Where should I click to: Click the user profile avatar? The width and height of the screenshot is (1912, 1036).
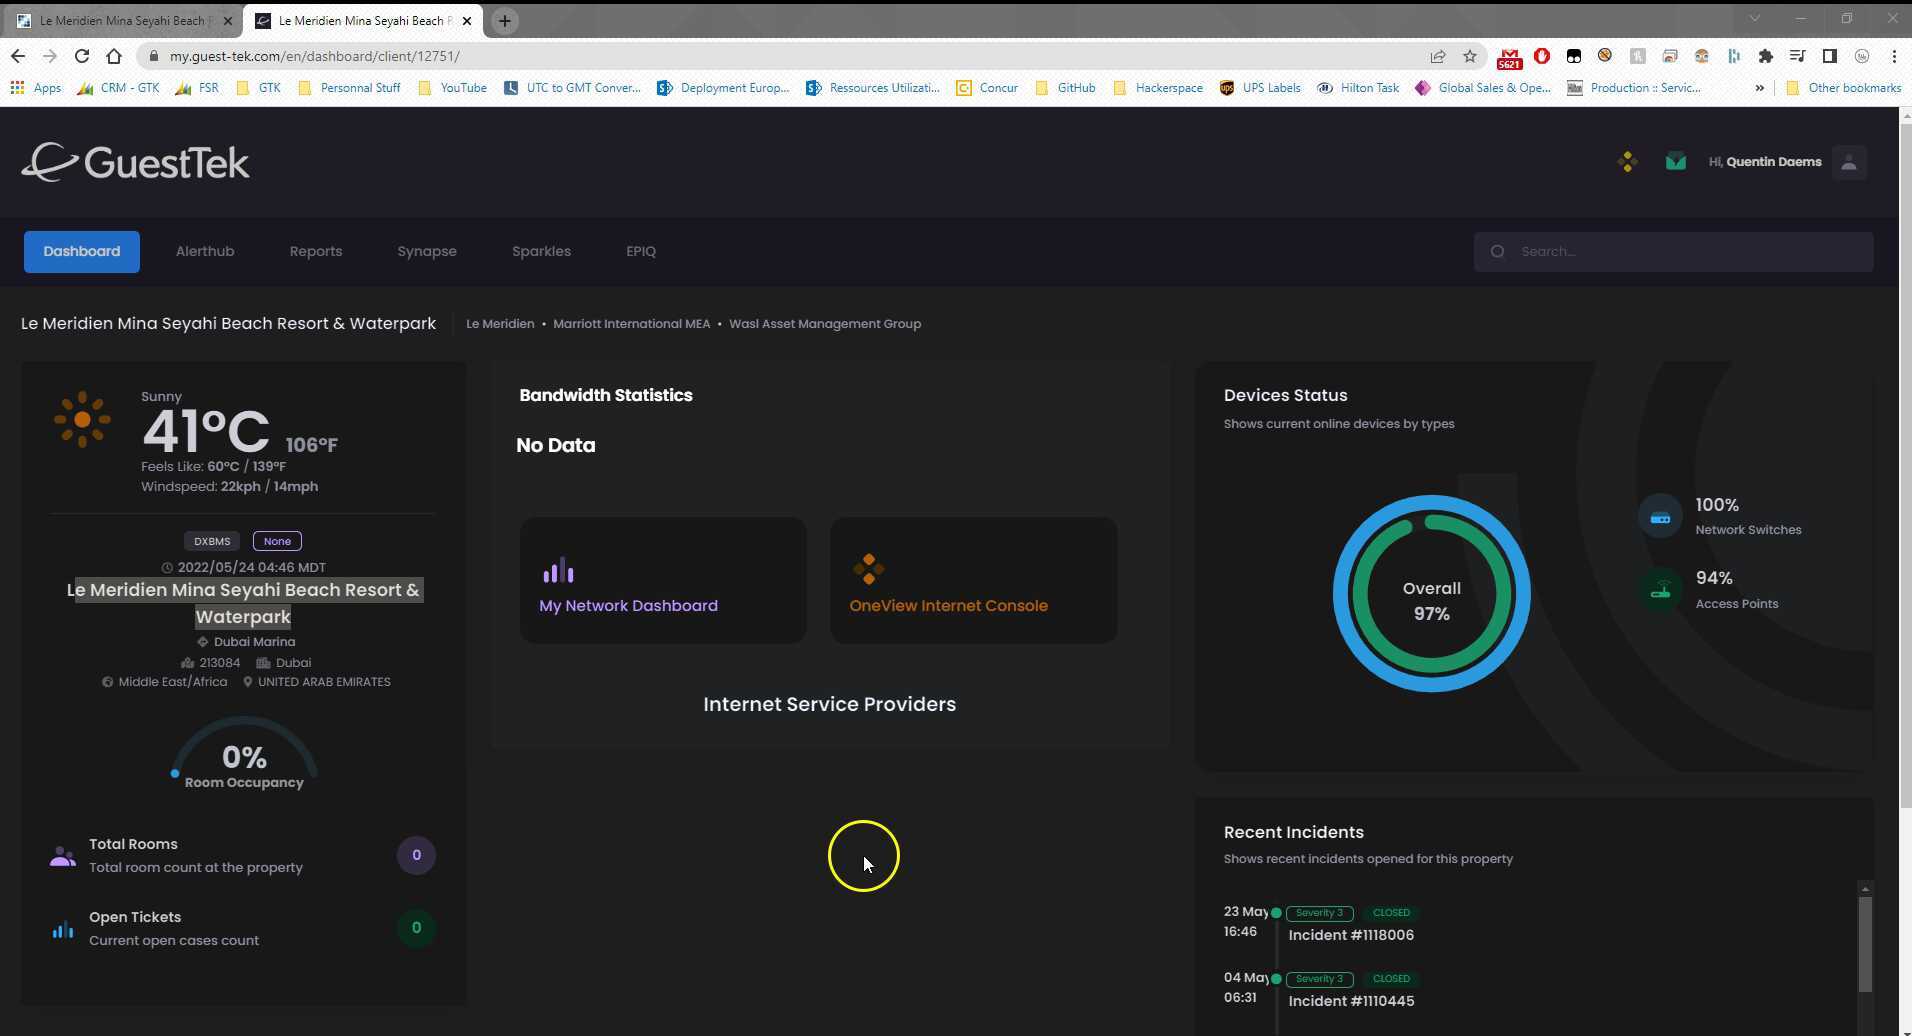(x=1848, y=162)
